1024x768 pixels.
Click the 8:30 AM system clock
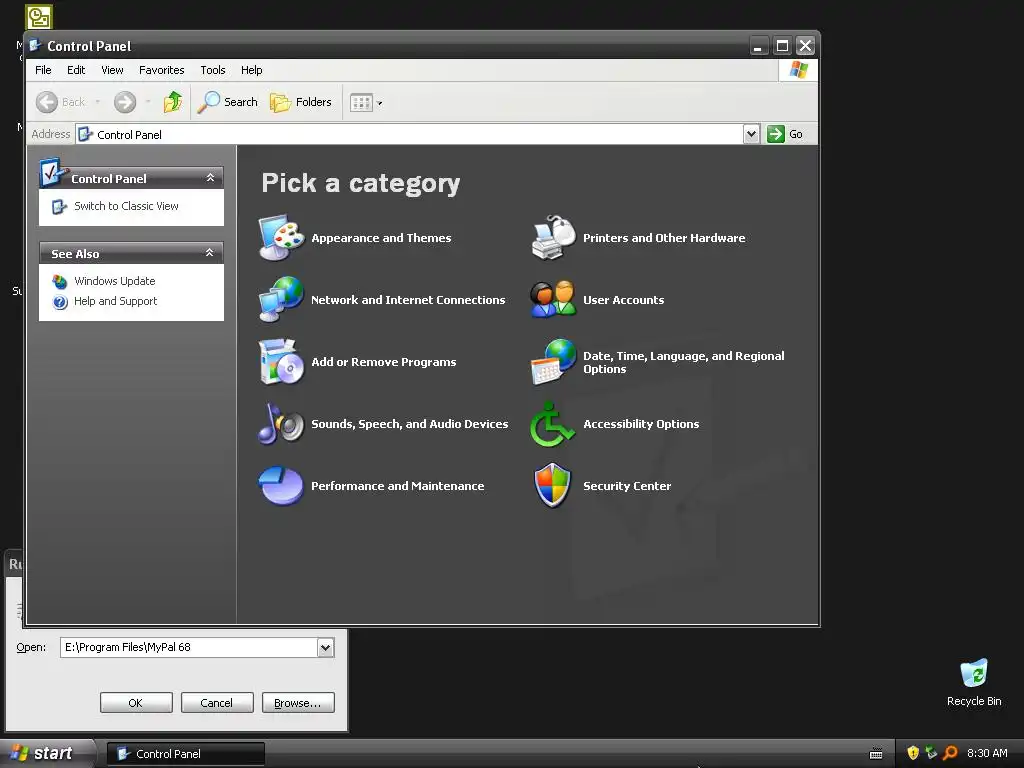(x=987, y=753)
